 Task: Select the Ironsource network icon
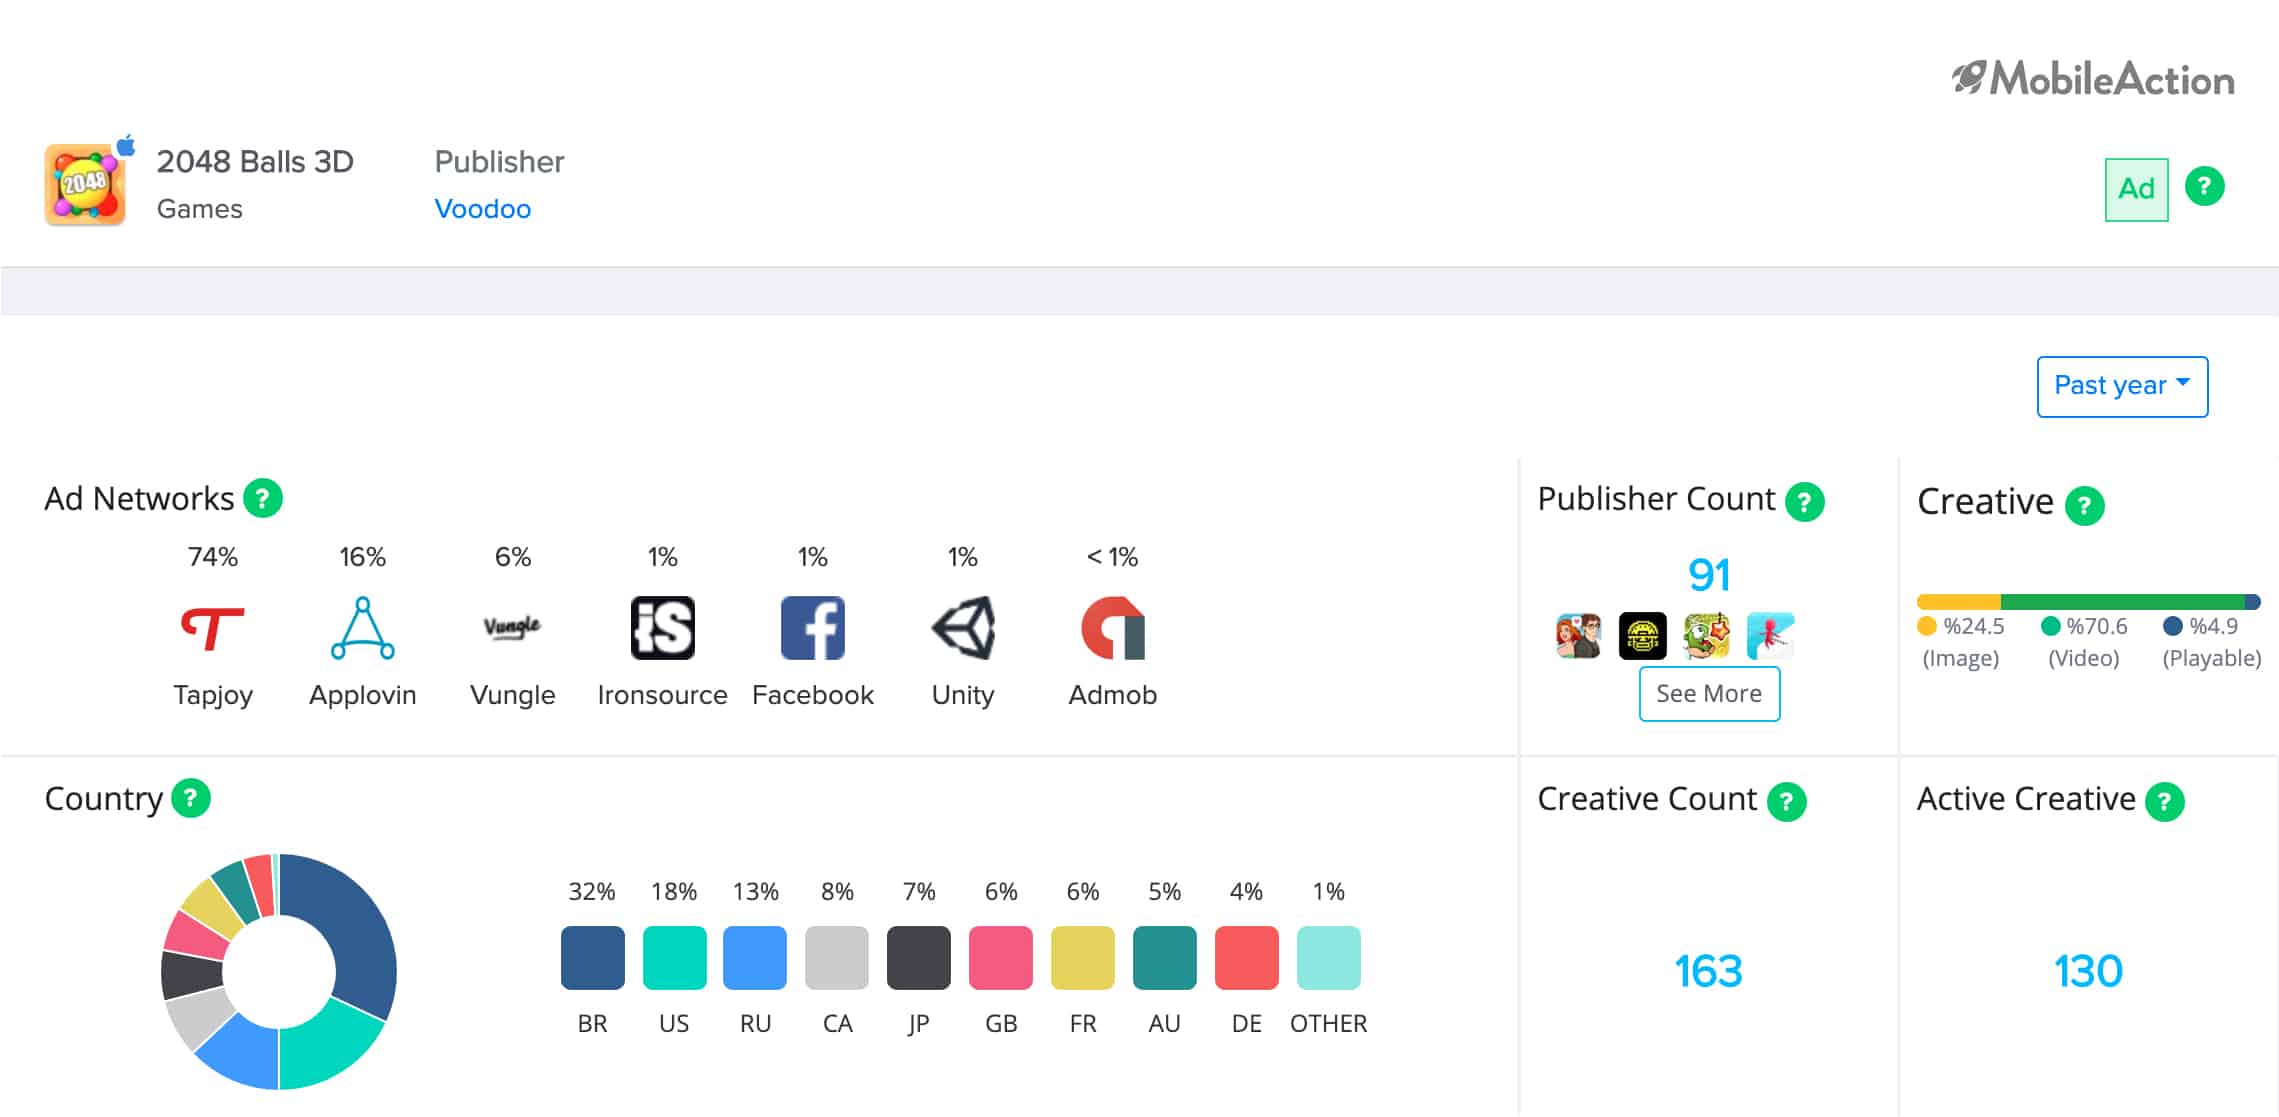662,628
